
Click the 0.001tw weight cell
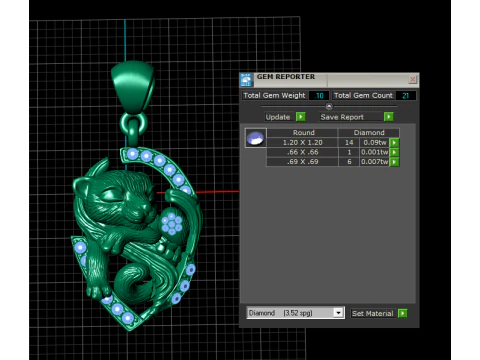pos(375,152)
